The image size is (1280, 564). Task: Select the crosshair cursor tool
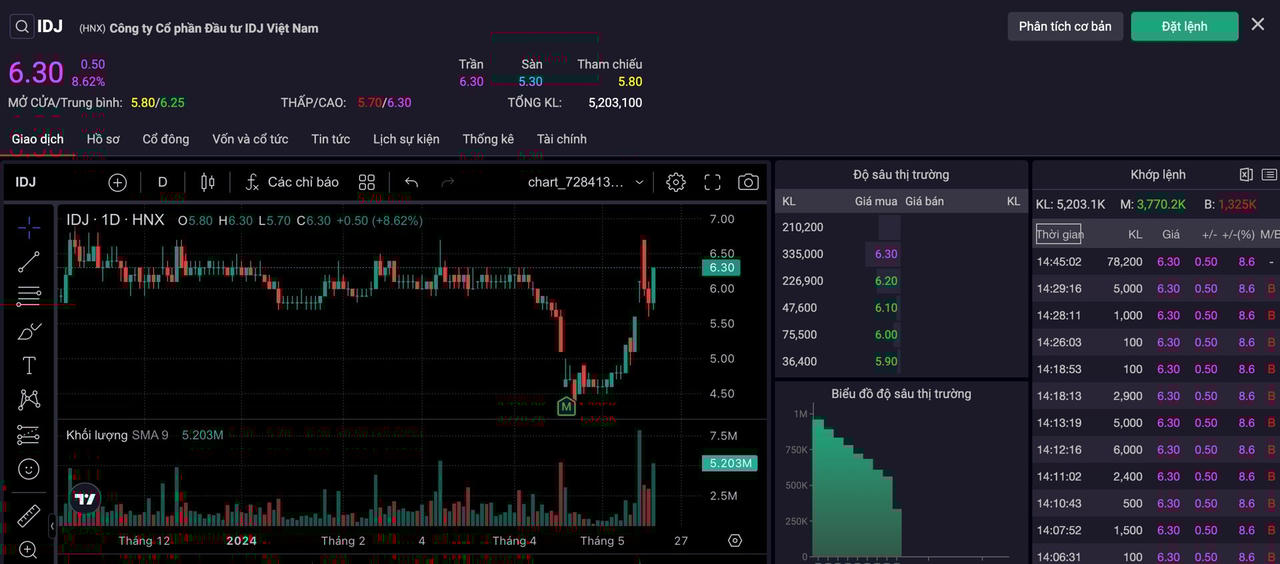click(29, 227)
